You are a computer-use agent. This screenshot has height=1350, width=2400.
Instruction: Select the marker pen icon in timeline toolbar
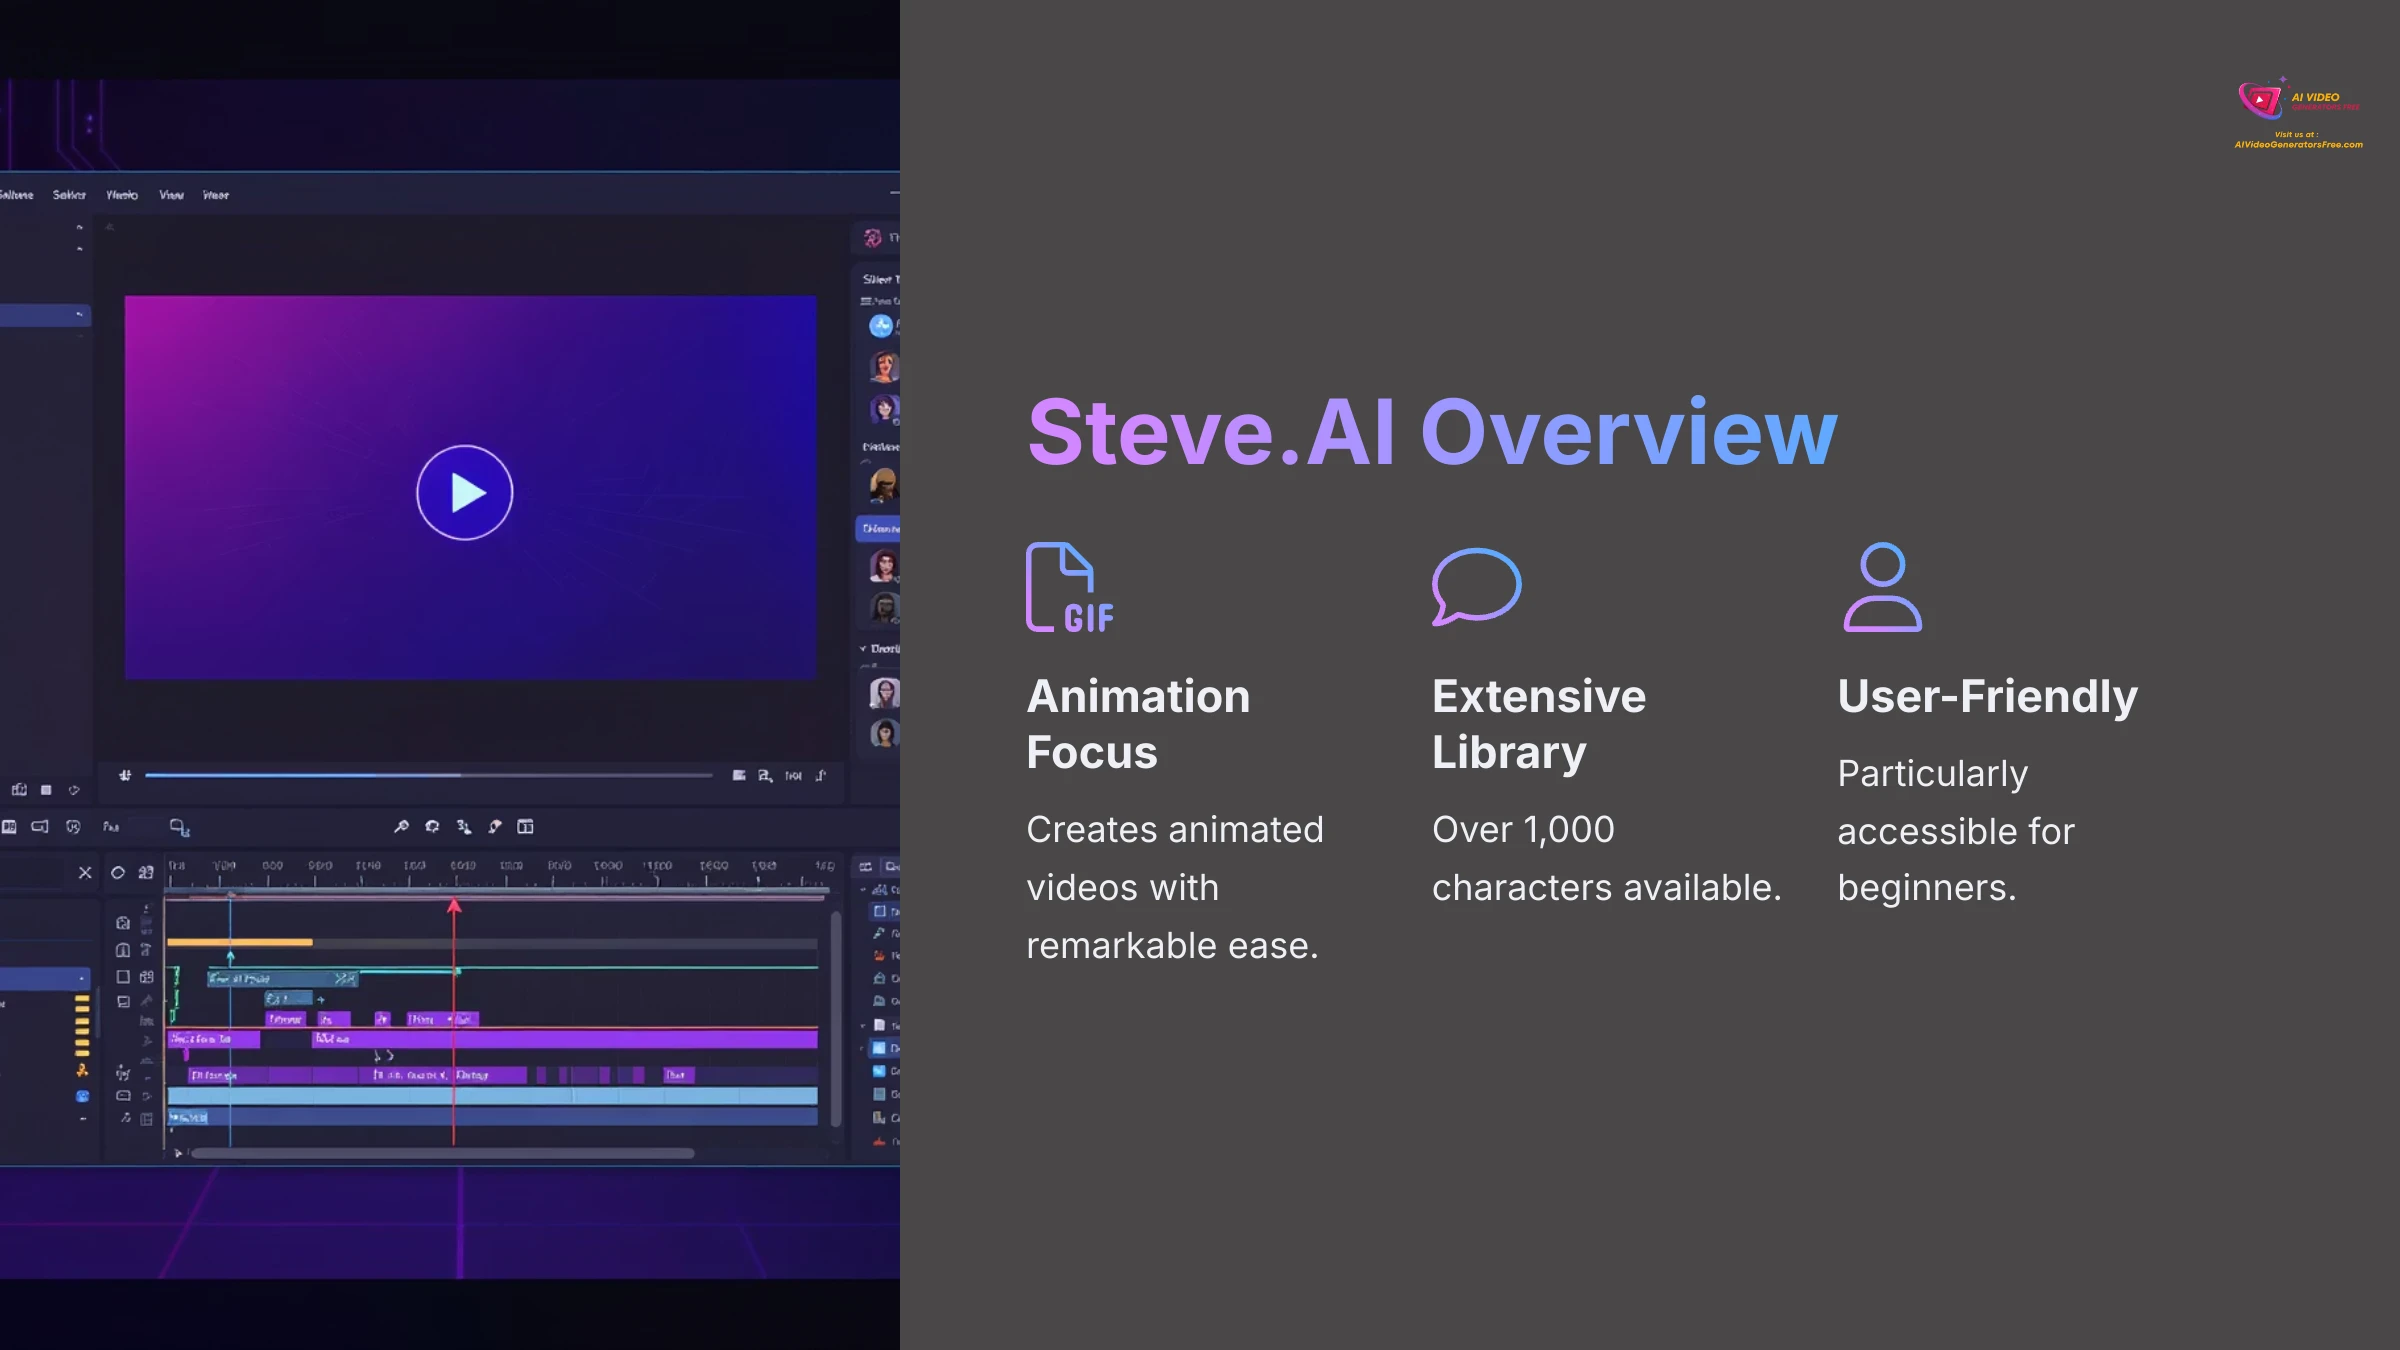pos(494,826)
